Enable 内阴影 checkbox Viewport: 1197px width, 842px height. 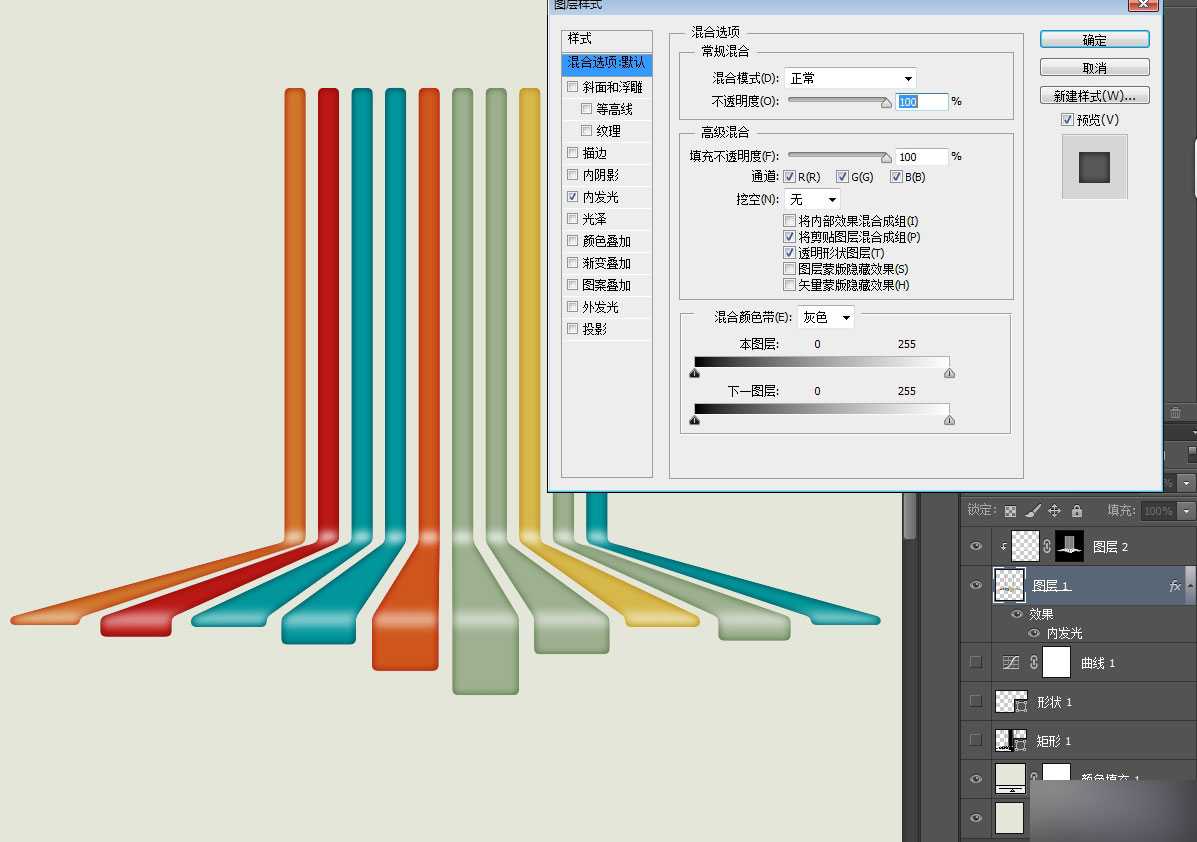point(573,175)
